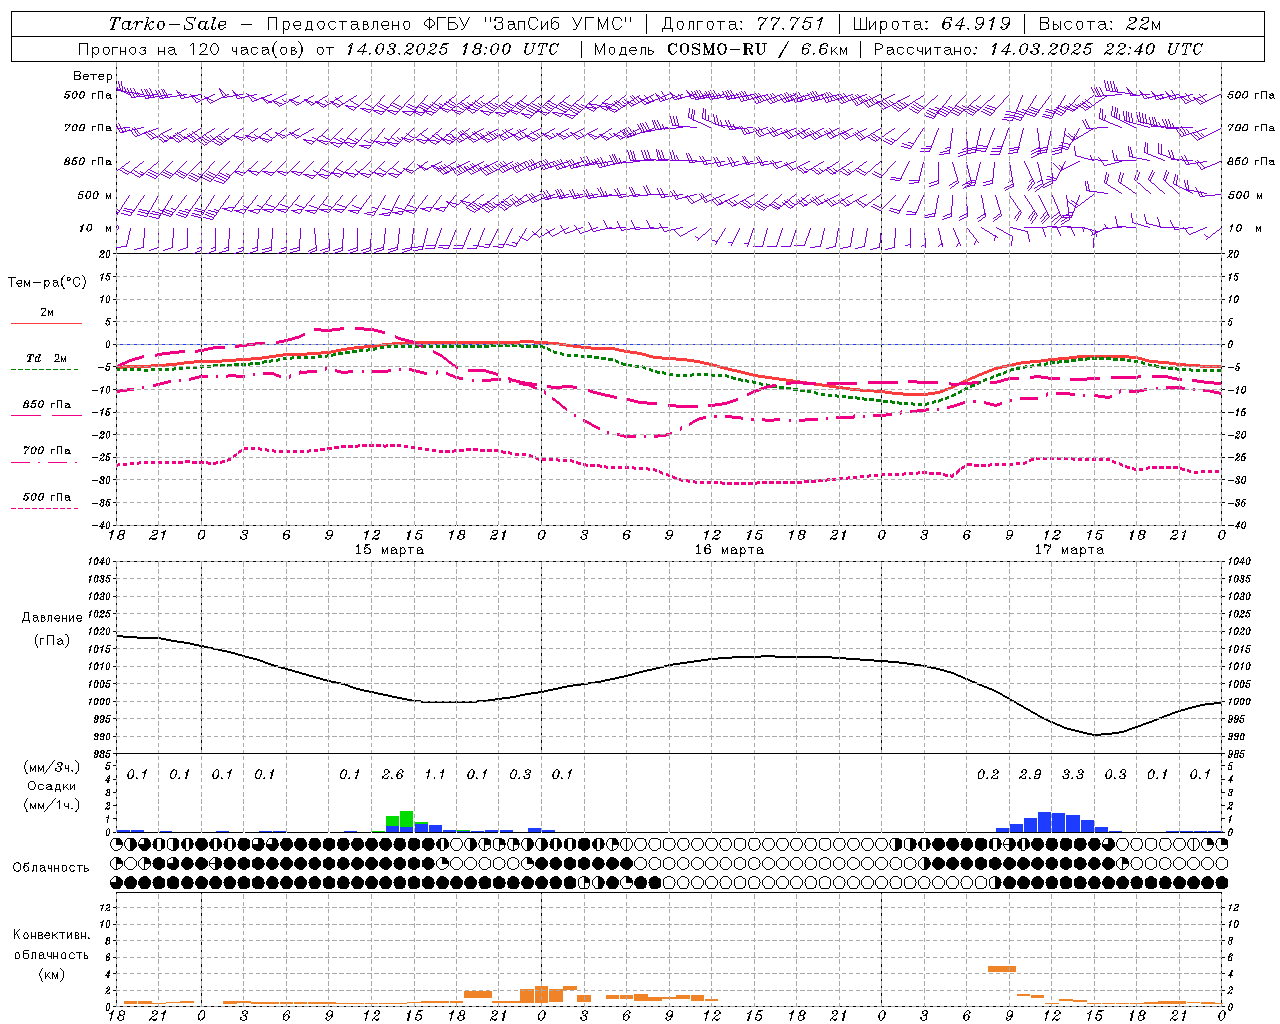Click the left '10 м' wind level label
The height and width of the screenshot is (1024, 1280).
point(95,228)
